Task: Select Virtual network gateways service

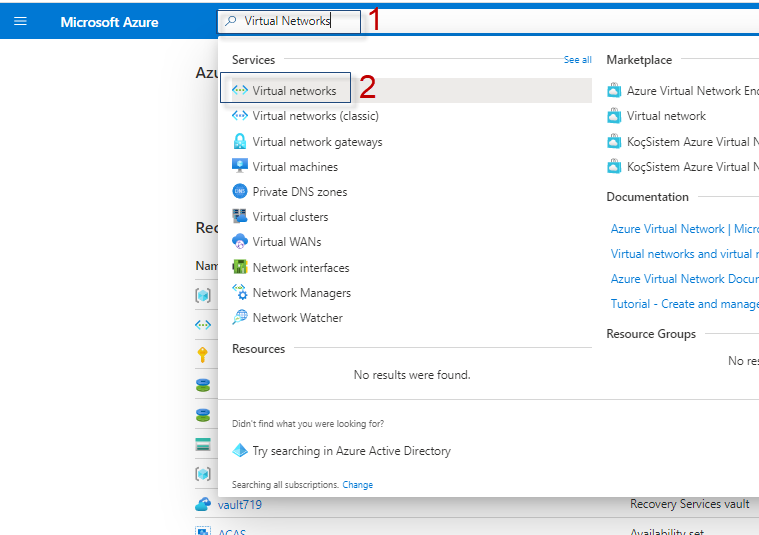Action: [318, 142]
